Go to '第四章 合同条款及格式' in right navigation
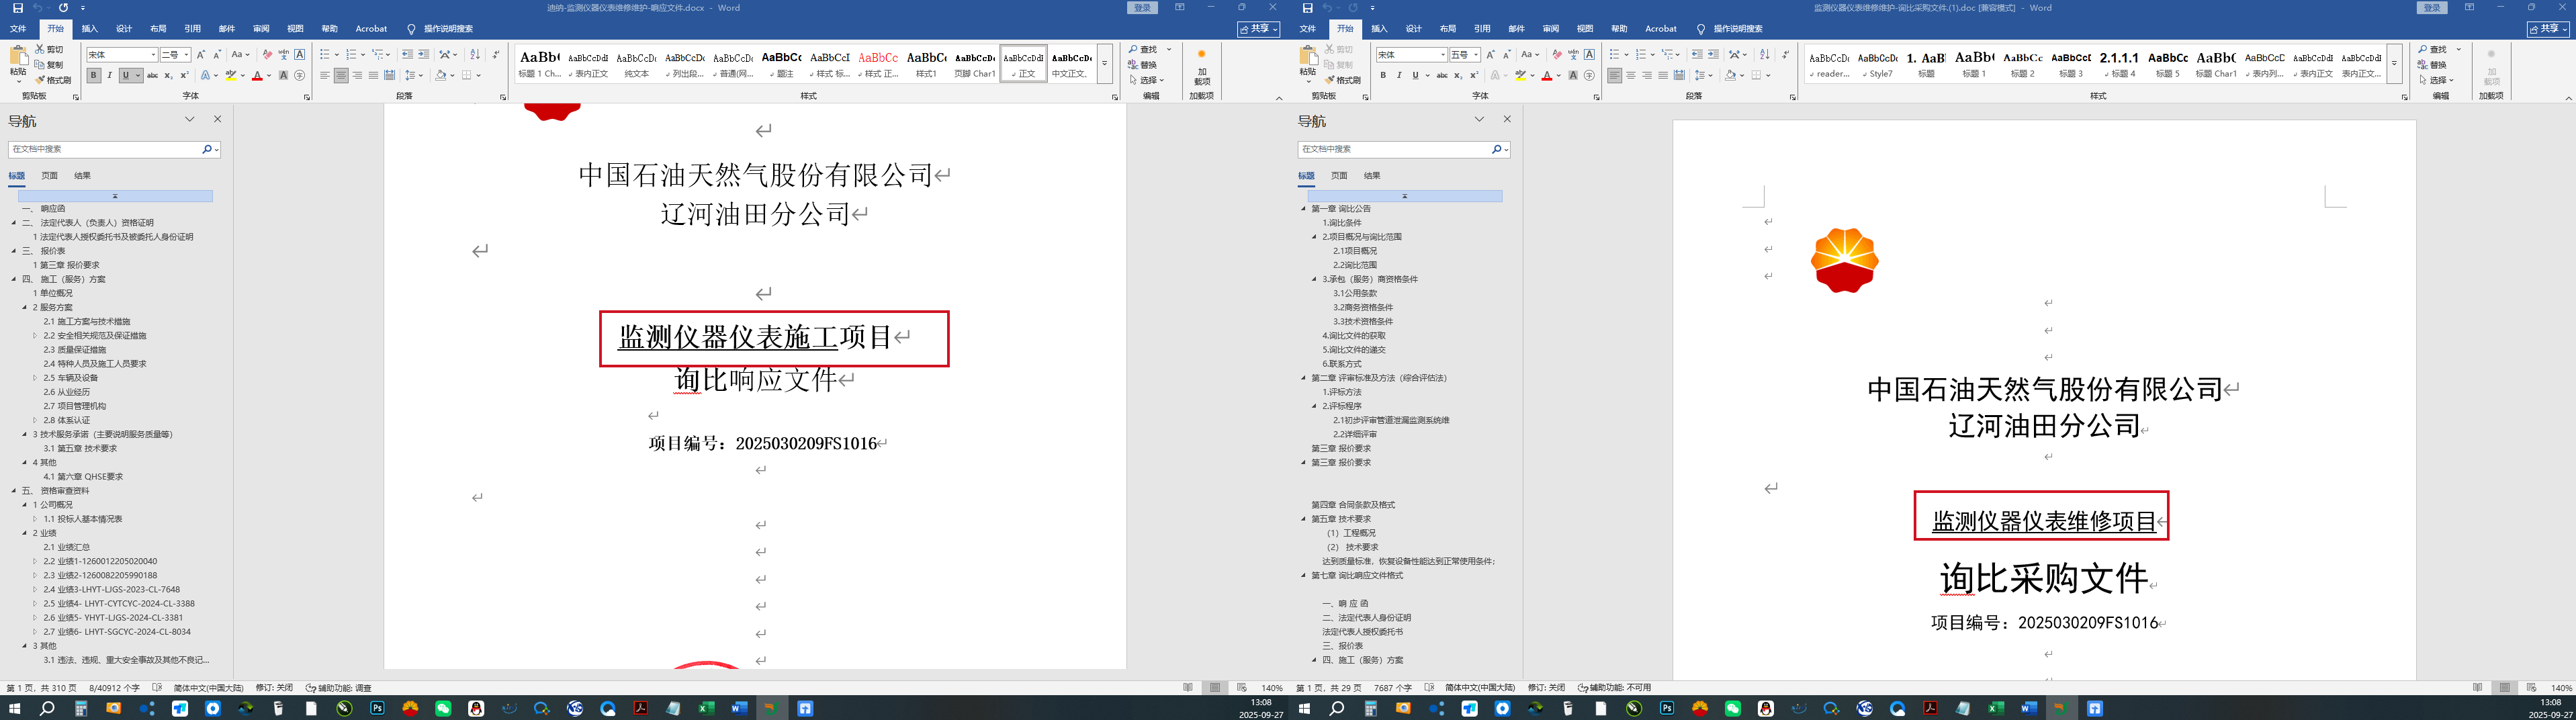This screenshot has width=2576, height=720. (1353, 505)
